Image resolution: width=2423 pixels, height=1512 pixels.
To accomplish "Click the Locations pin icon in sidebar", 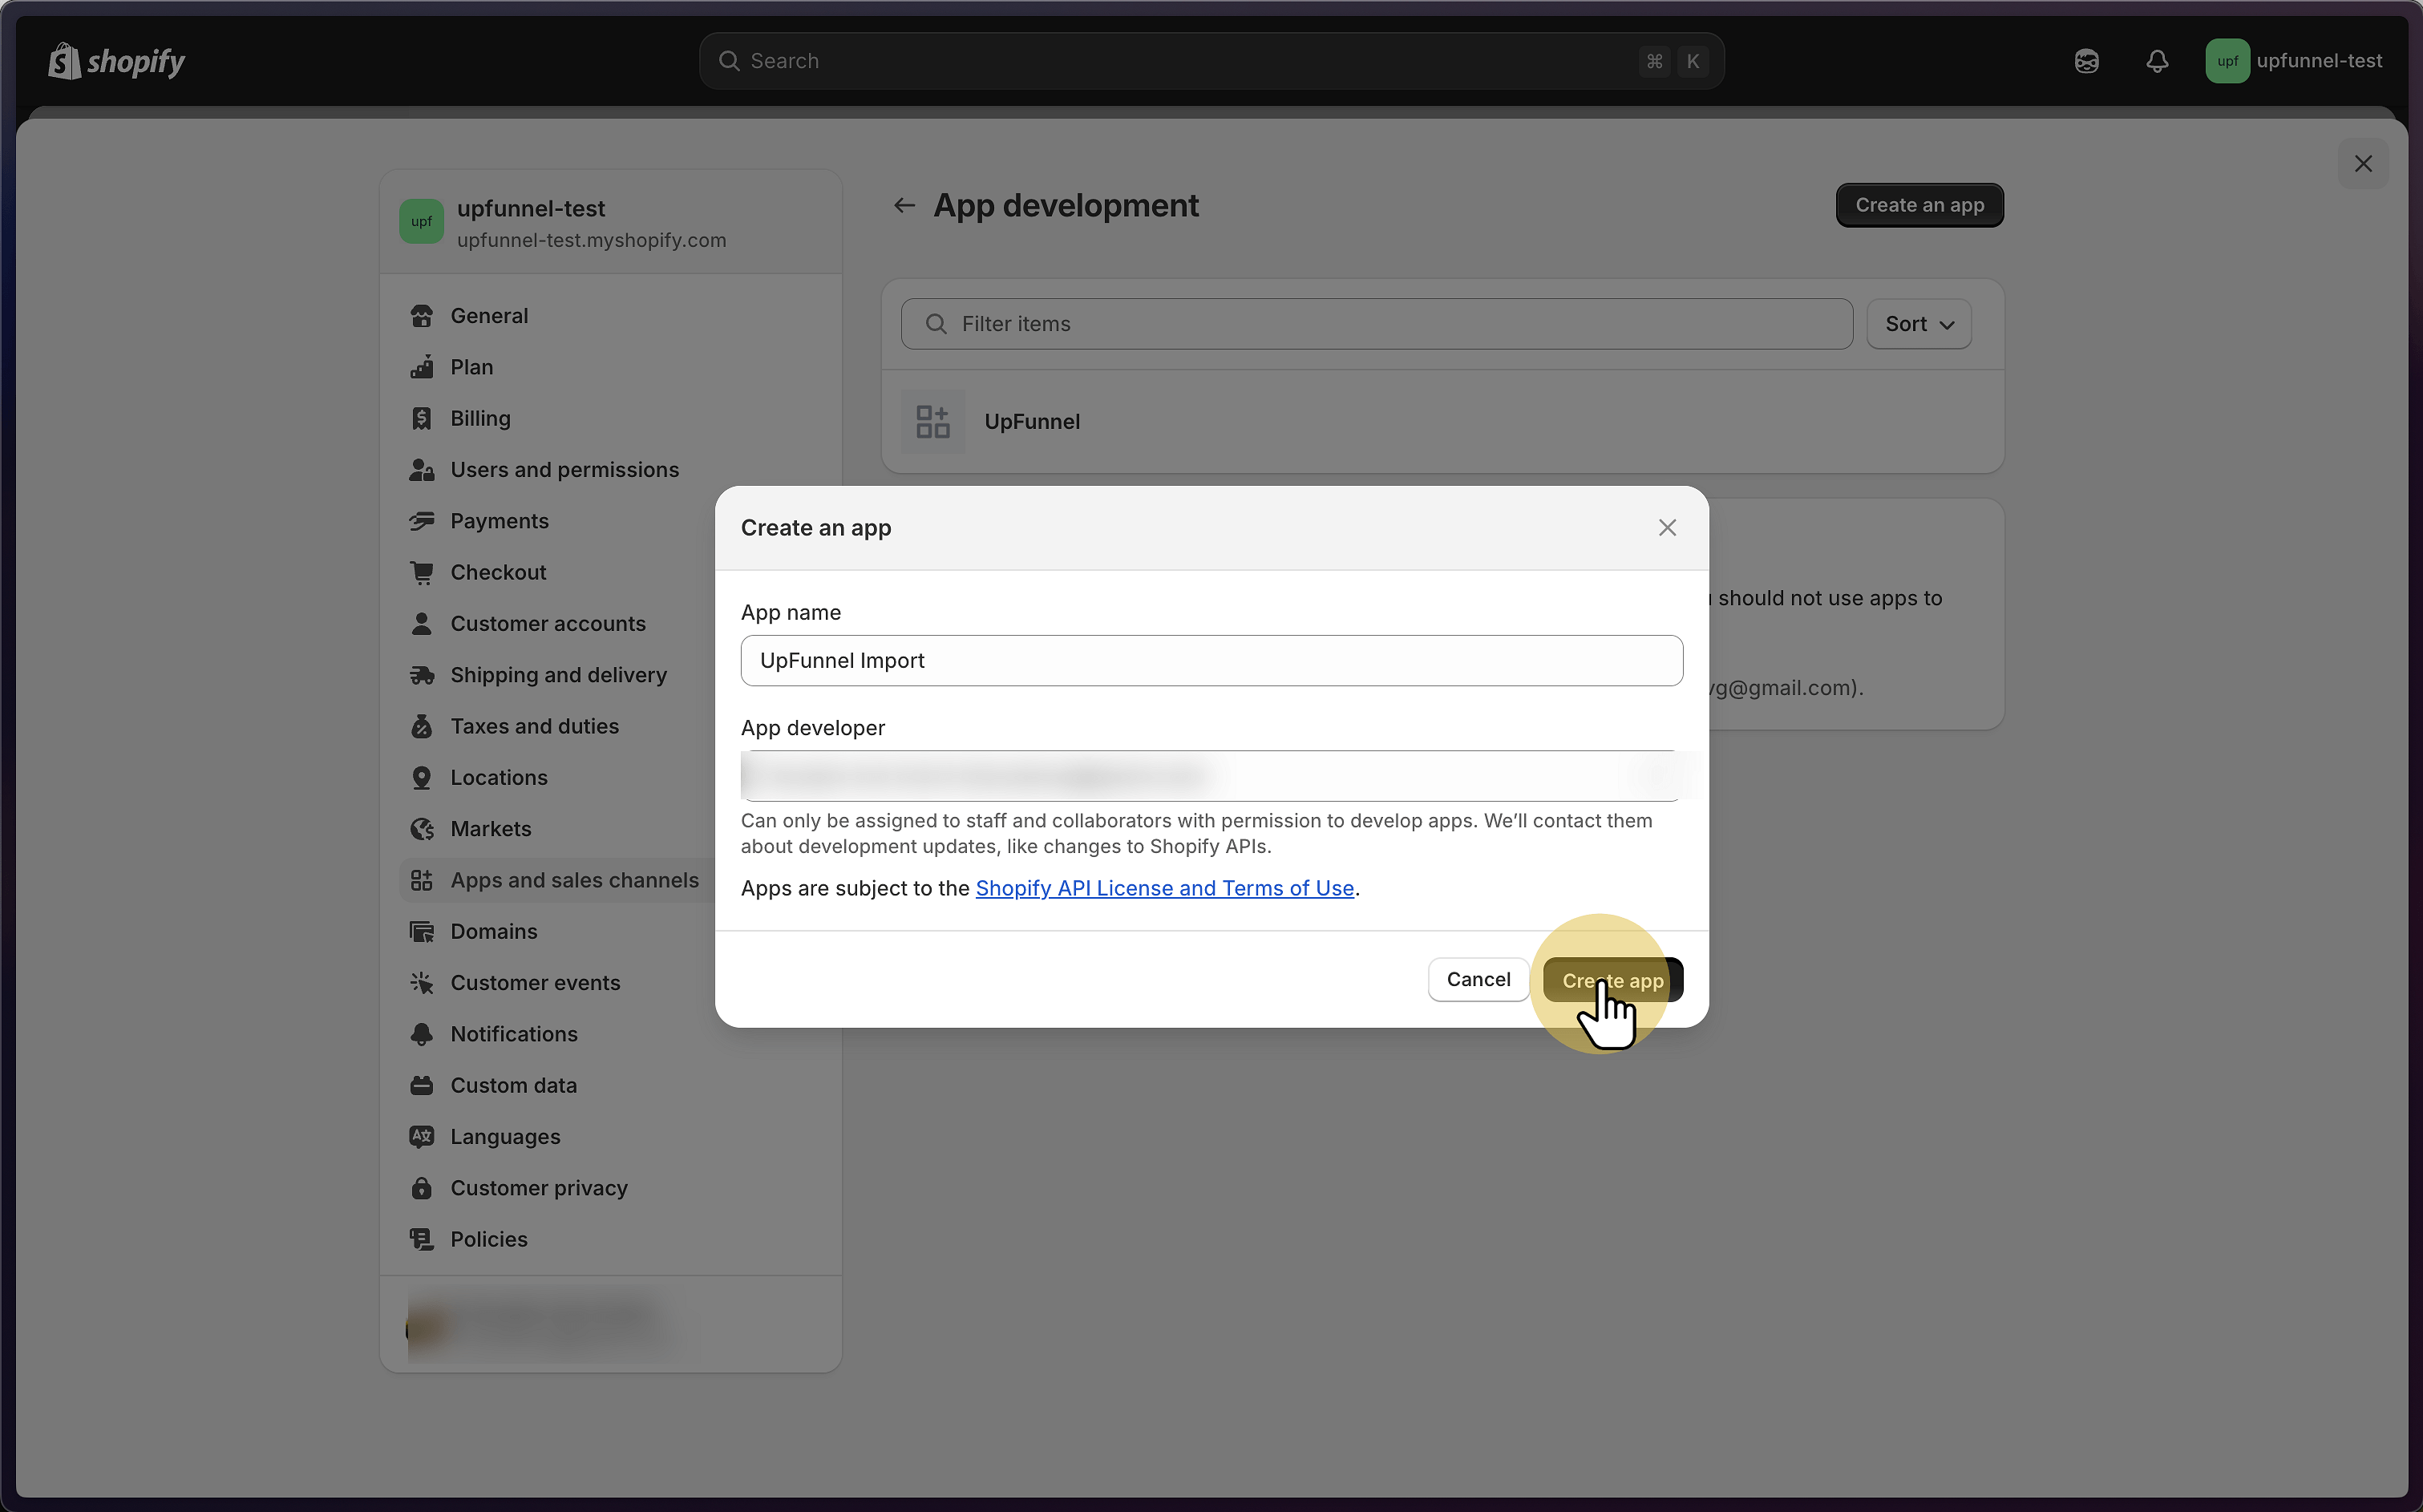I will (x=422, y=777).
